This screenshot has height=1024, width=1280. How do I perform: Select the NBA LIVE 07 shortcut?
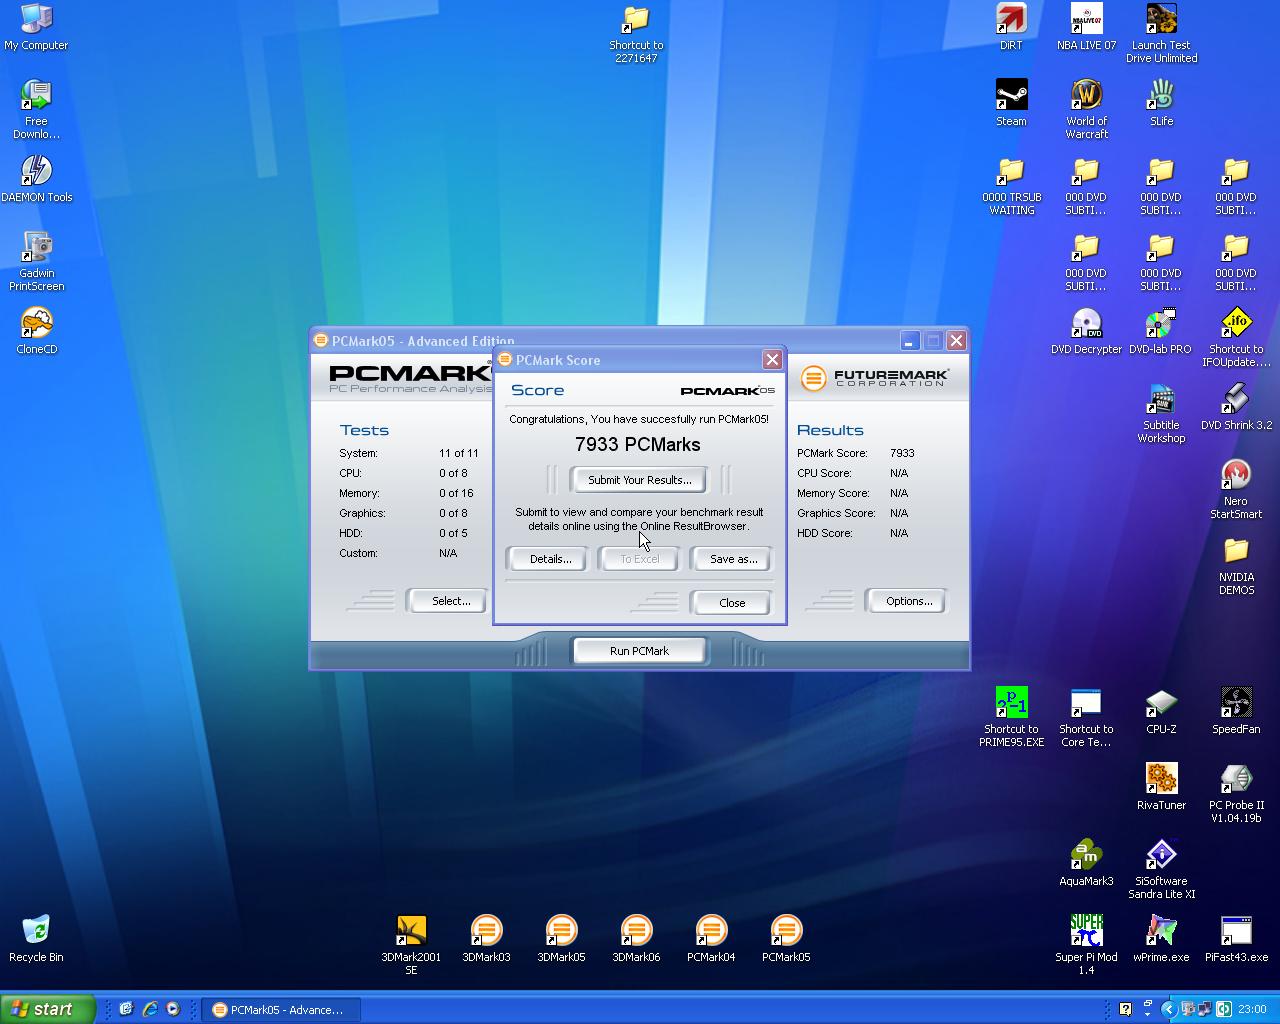[1086, 27]
